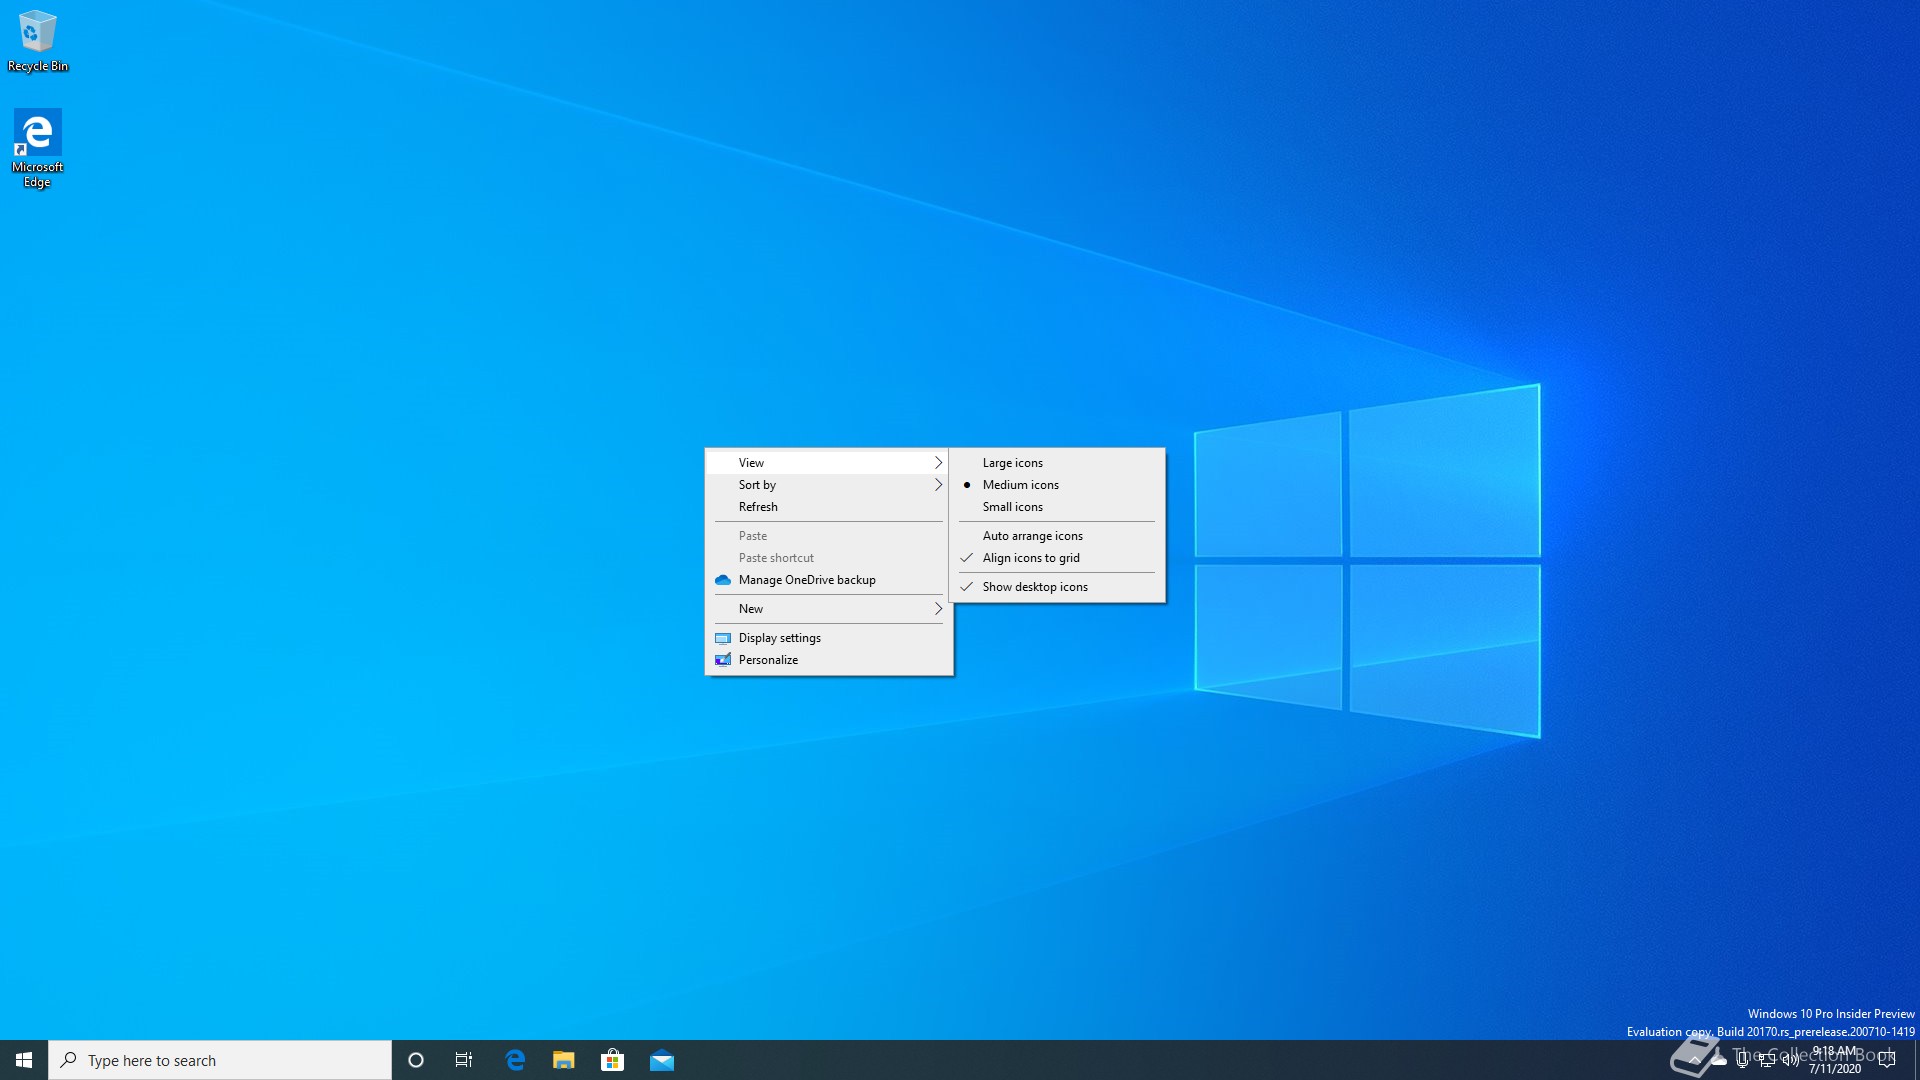Image resolution: width=1920 pixels, height=1080 pixels.
Task: Click the OneDrive tray icon
Action: 1719,1060
